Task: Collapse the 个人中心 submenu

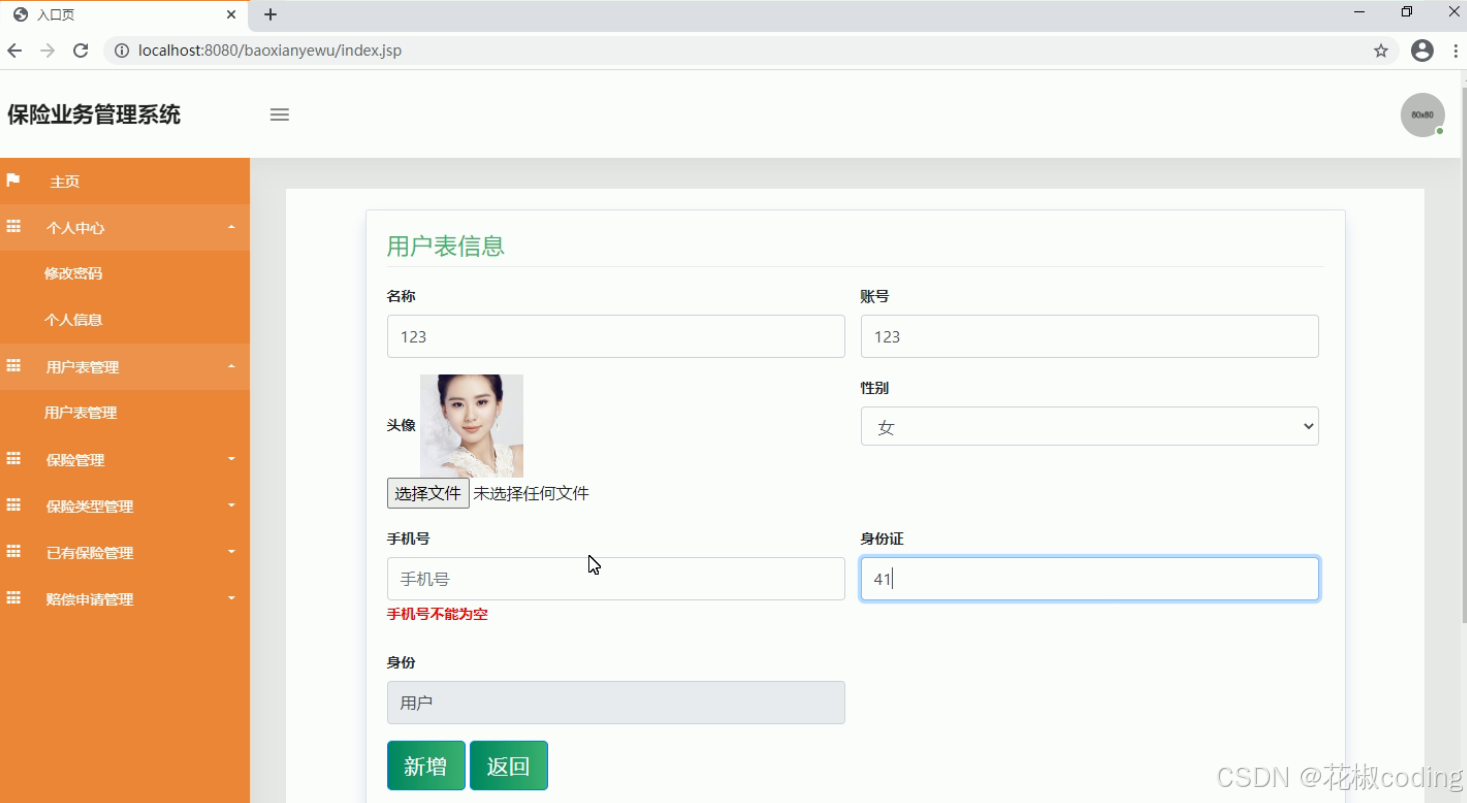Action: pos(231,227)
